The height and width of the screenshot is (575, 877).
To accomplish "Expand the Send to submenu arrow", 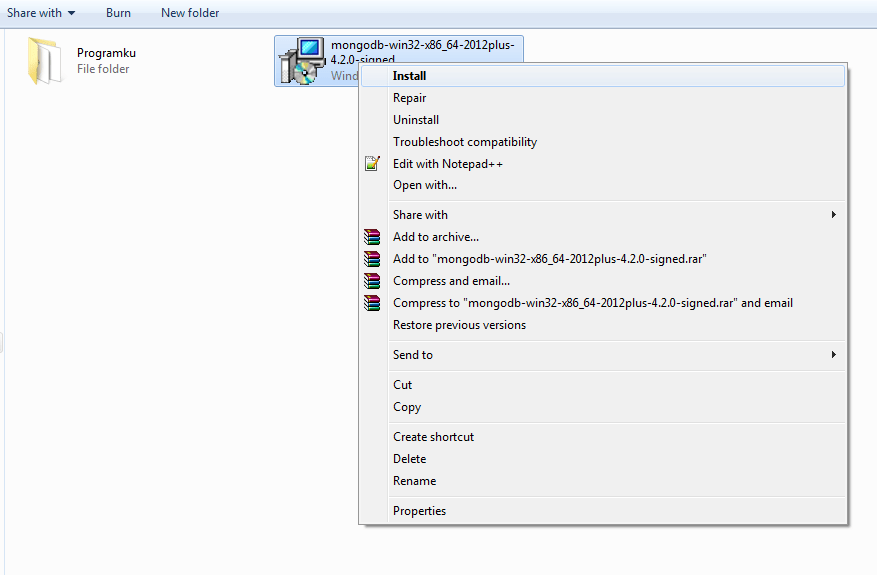I will point(833,355).
